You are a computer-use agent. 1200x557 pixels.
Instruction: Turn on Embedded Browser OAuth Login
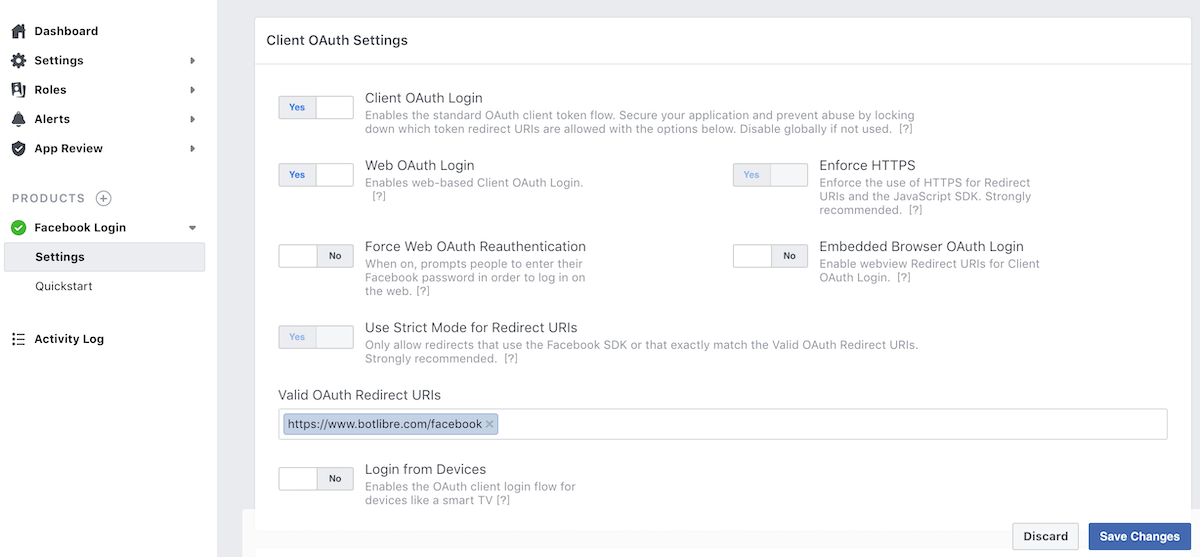point(770,256)
